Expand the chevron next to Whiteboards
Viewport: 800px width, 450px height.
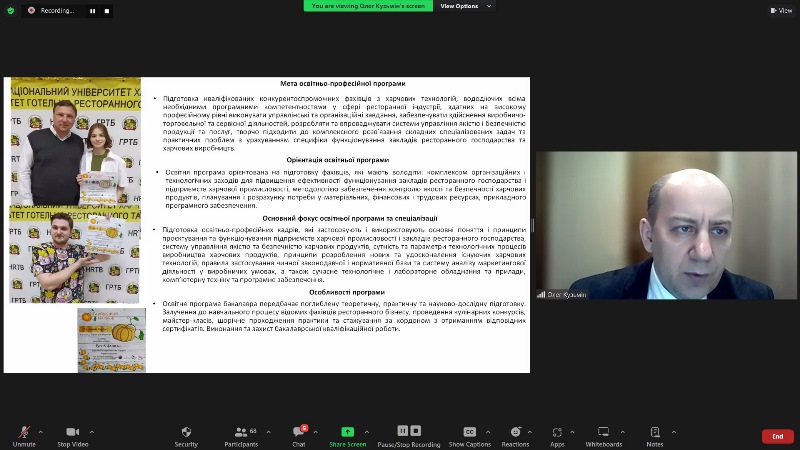coord(623,432)
